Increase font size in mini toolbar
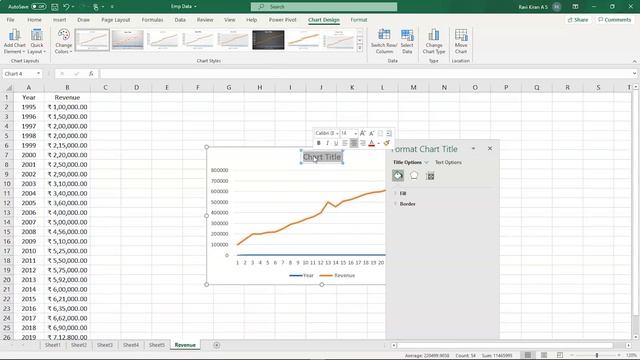 click(362, 133)
